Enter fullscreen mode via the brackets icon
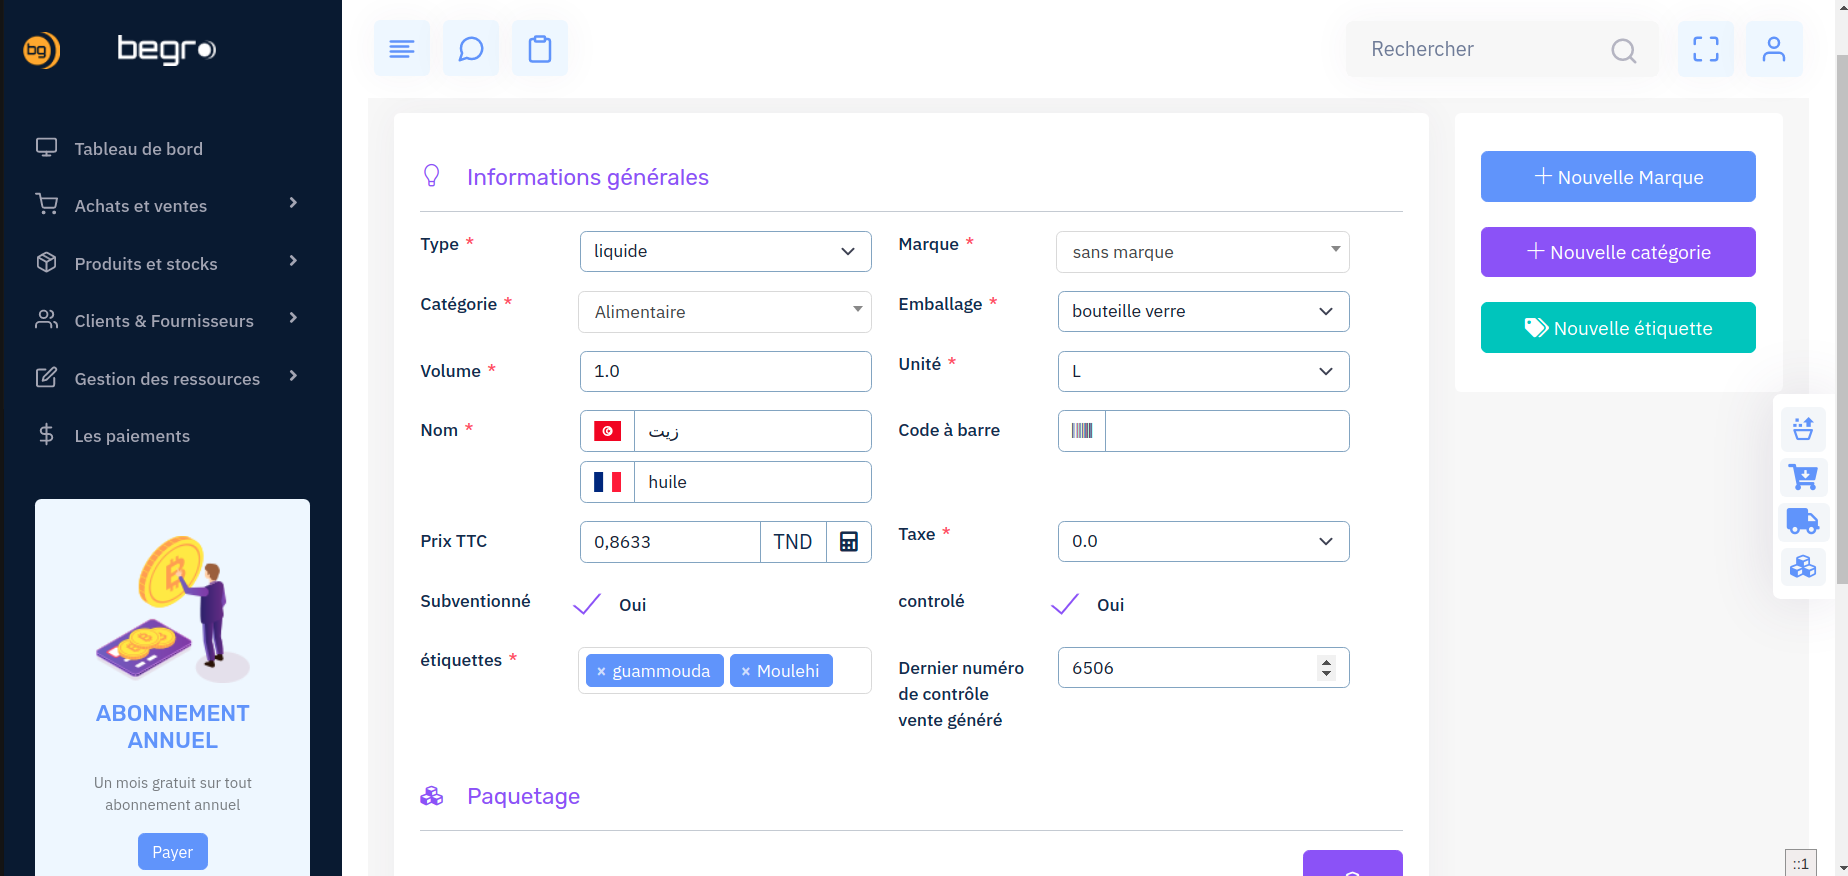Viewport: 1848px width, 876px height. (x=1706, y=49)
